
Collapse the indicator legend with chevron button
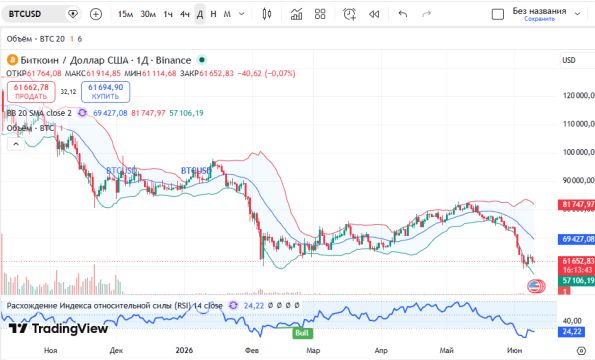point(16,144)
